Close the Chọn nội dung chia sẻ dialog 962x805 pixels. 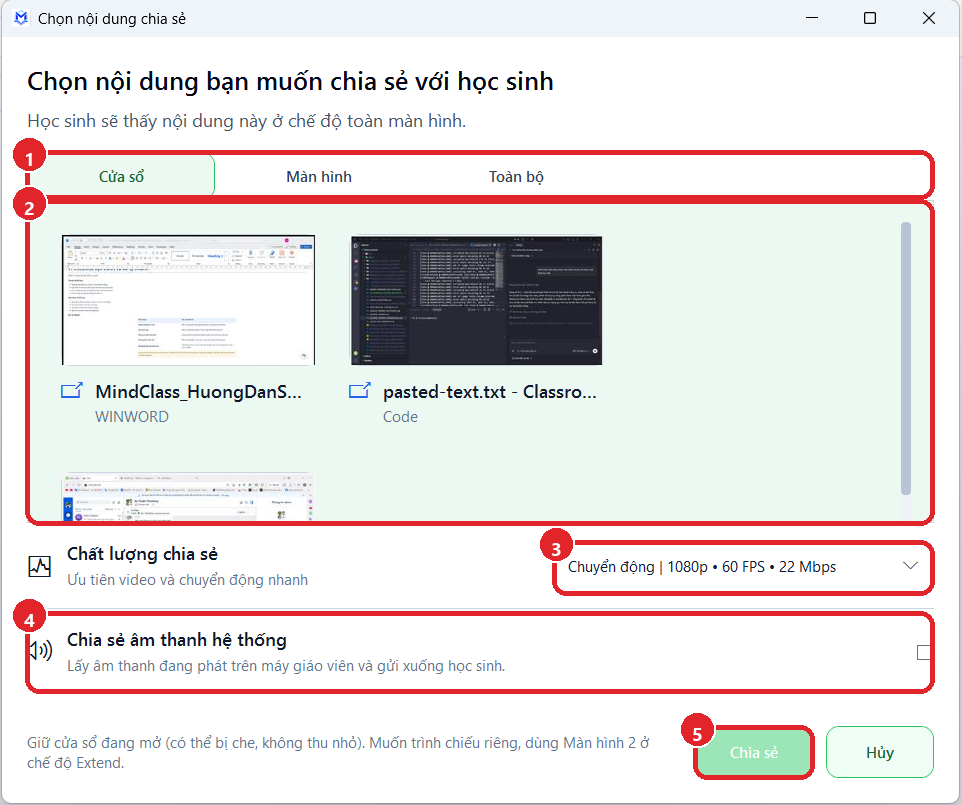pyautogui.click(x=928, y=18)
